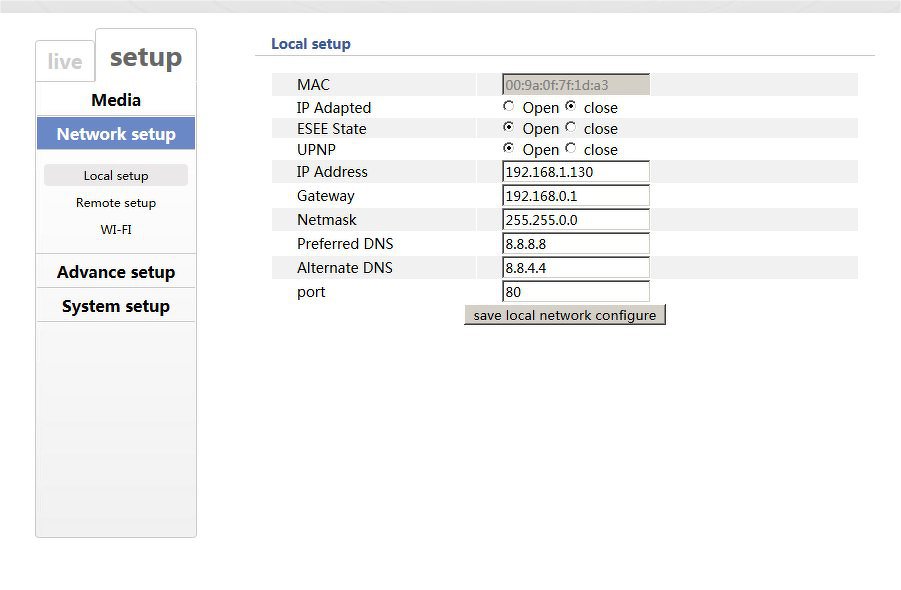Select Open for ESEE State
901x590 pixels.
pyautogui.click(x=509, y=127)
